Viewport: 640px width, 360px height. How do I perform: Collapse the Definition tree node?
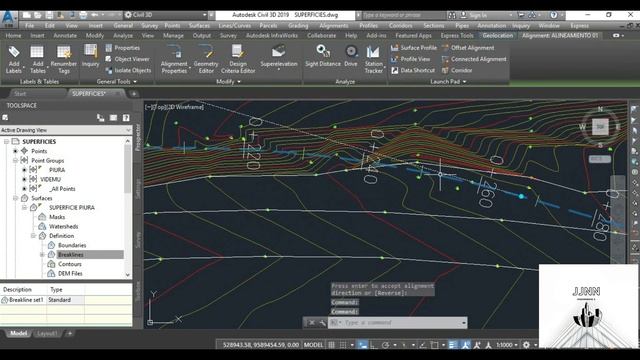[33, 236]
